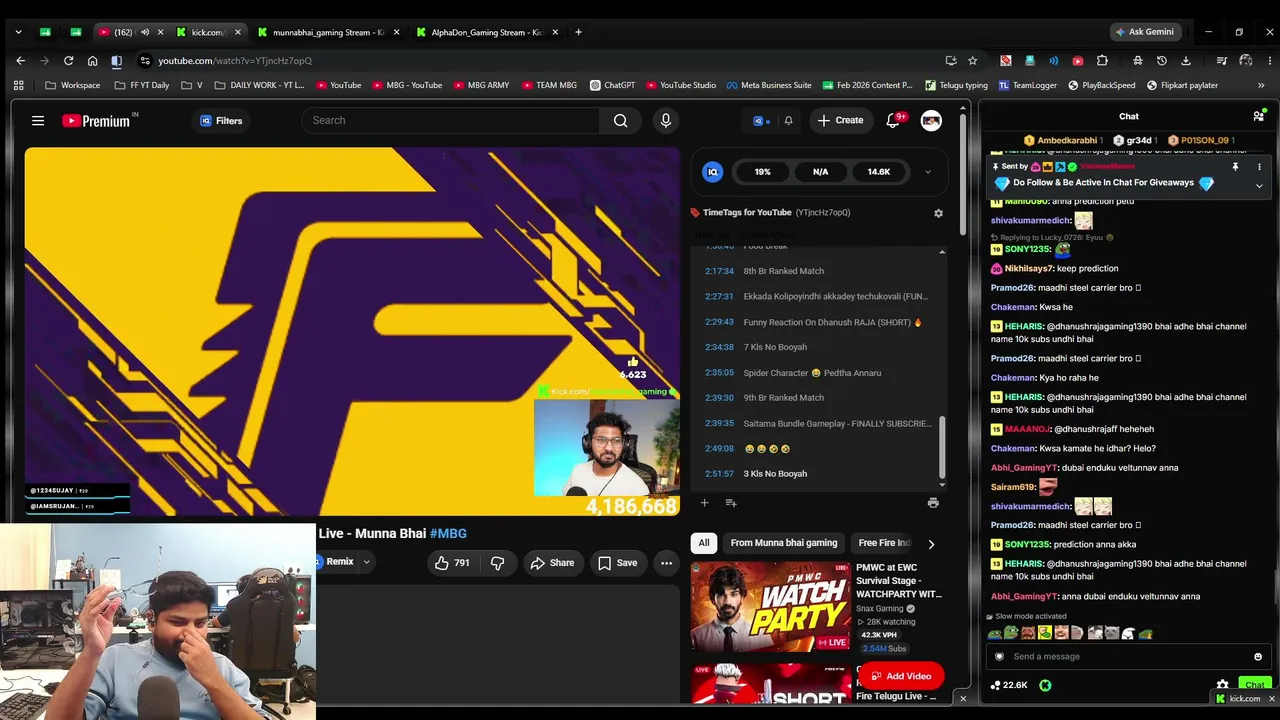This screenshot has width=1280, height=720.
Task: Open more actions ellipsis under the video
Action: [666, 563]
